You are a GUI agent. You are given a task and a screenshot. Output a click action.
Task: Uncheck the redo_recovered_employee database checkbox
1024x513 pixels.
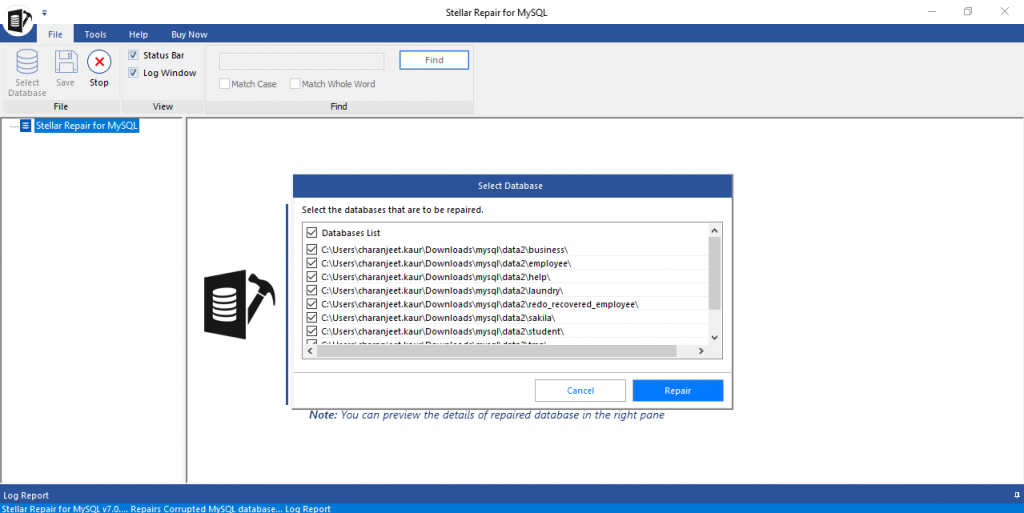click(312, 304)
